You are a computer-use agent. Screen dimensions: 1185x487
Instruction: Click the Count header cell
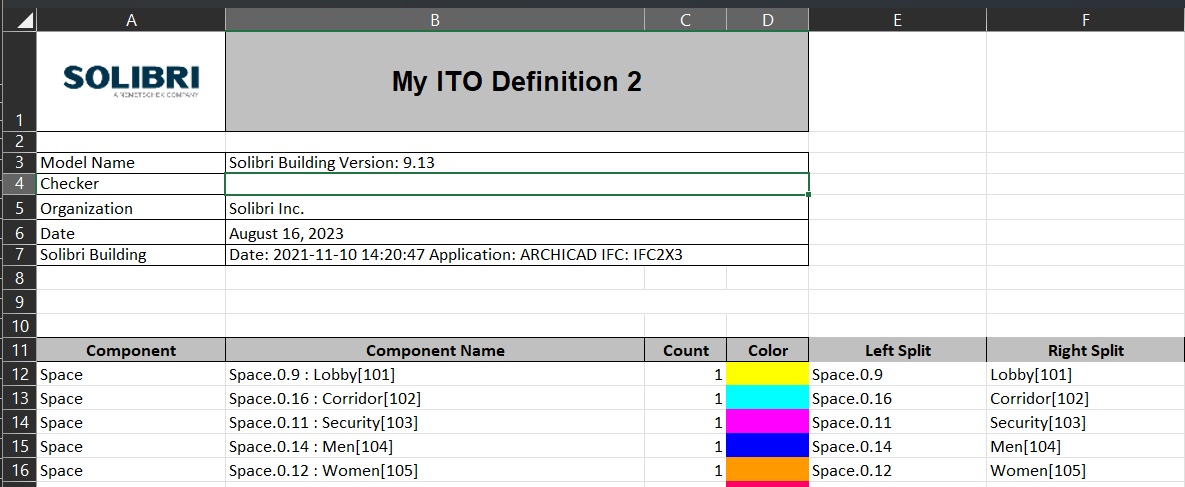(685, 350)
